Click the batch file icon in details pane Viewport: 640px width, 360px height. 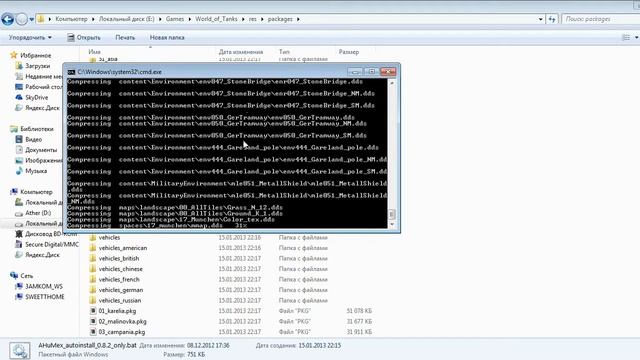click(20, 350)
